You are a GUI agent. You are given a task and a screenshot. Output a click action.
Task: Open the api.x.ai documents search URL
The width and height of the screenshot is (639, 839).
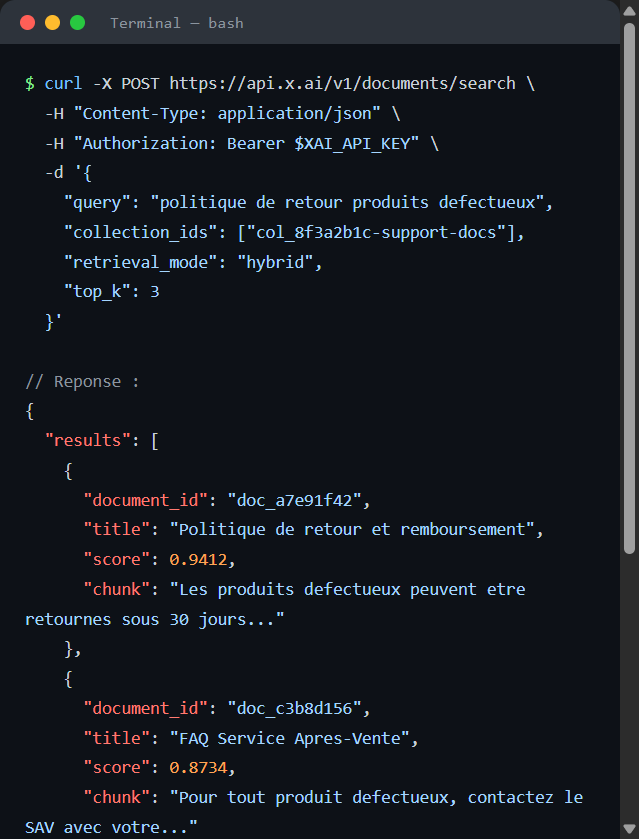343,83
